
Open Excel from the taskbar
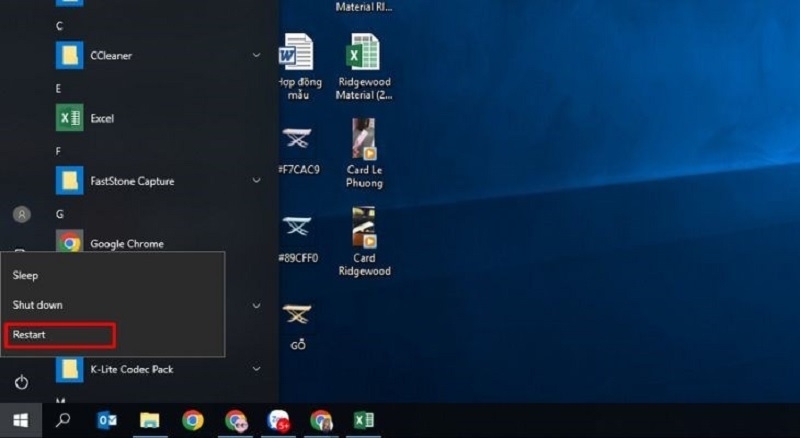tap(364, 420)
